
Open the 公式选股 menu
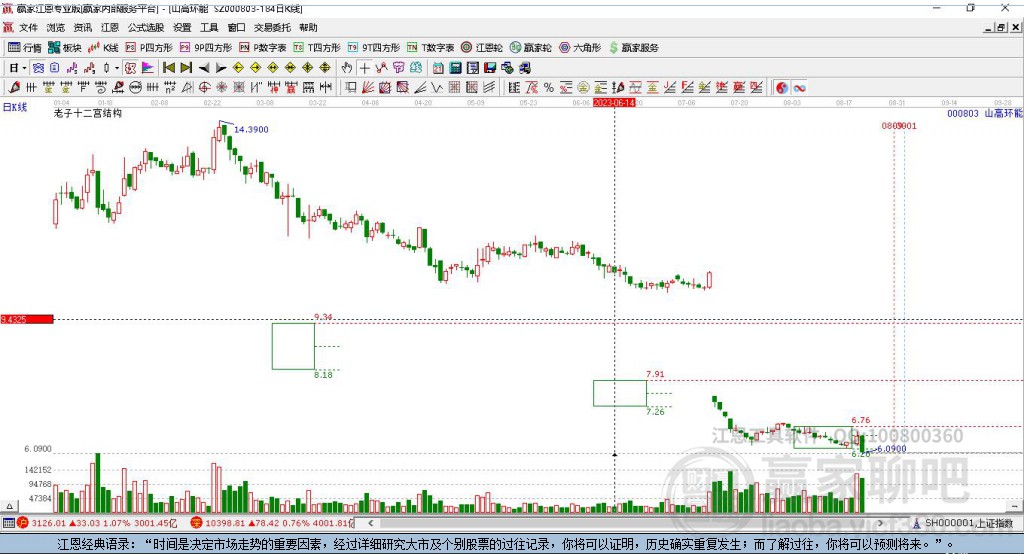146,27
